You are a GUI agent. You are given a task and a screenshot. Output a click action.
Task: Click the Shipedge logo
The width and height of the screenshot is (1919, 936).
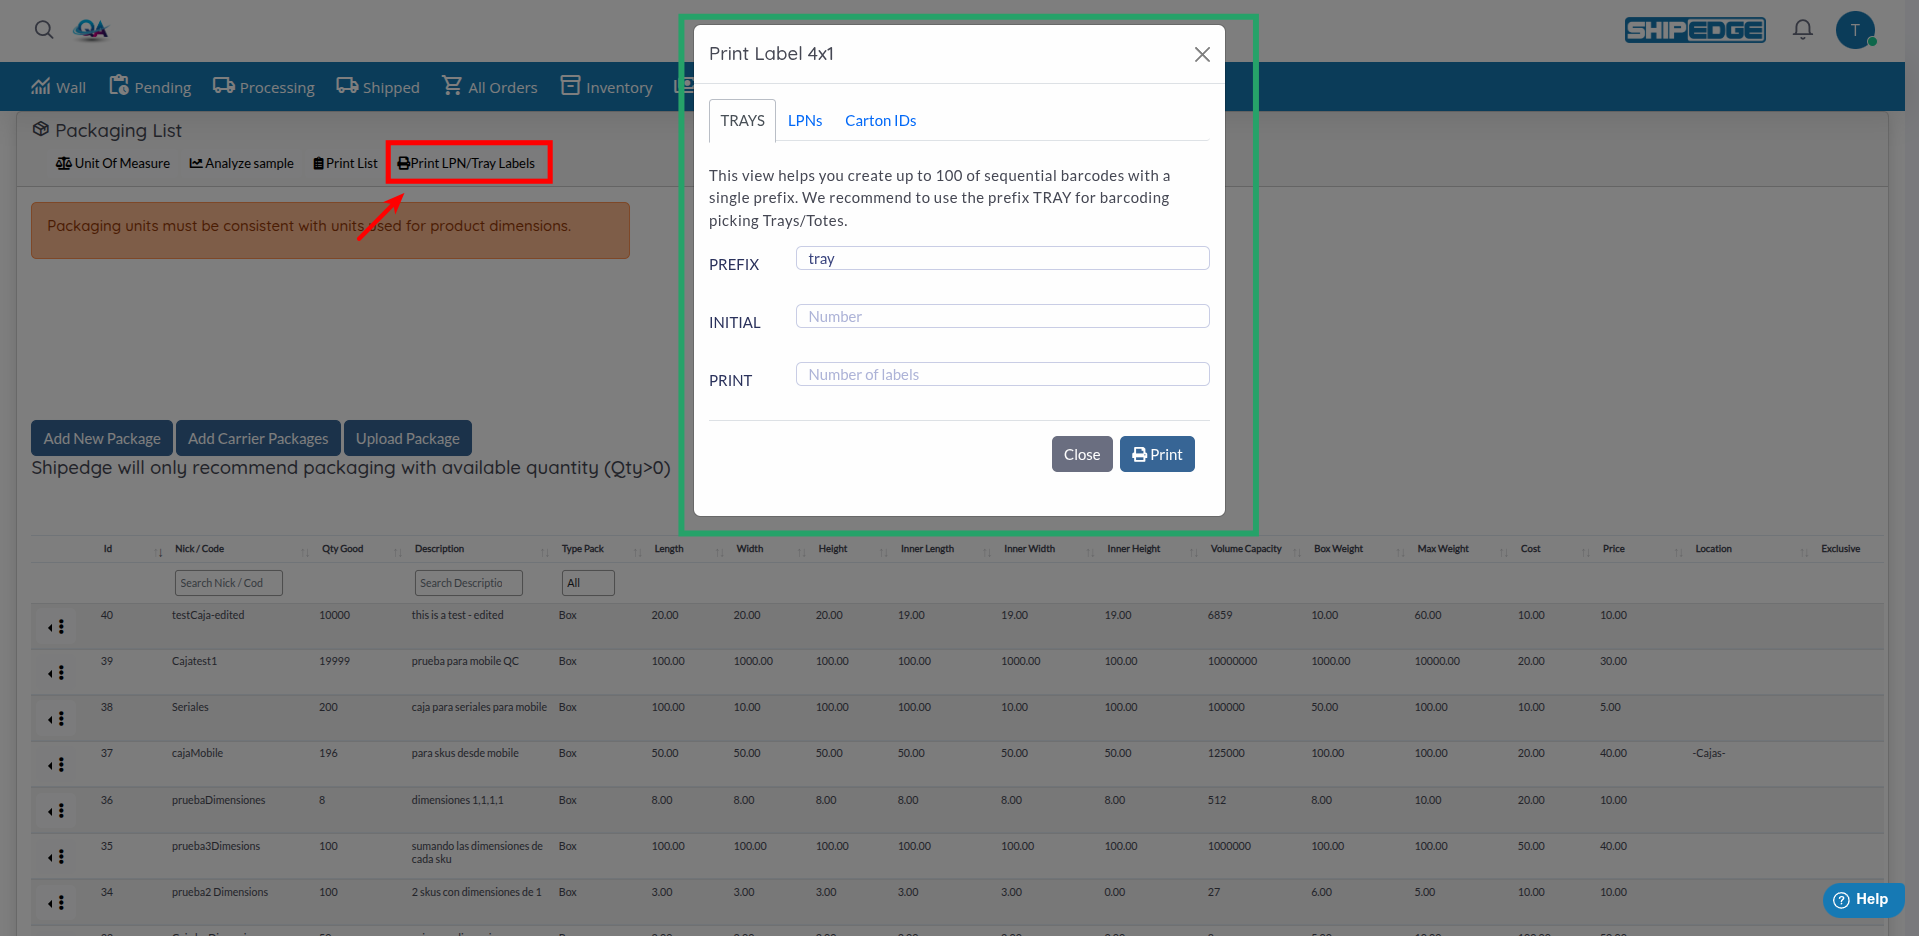tap(1694, 30)
